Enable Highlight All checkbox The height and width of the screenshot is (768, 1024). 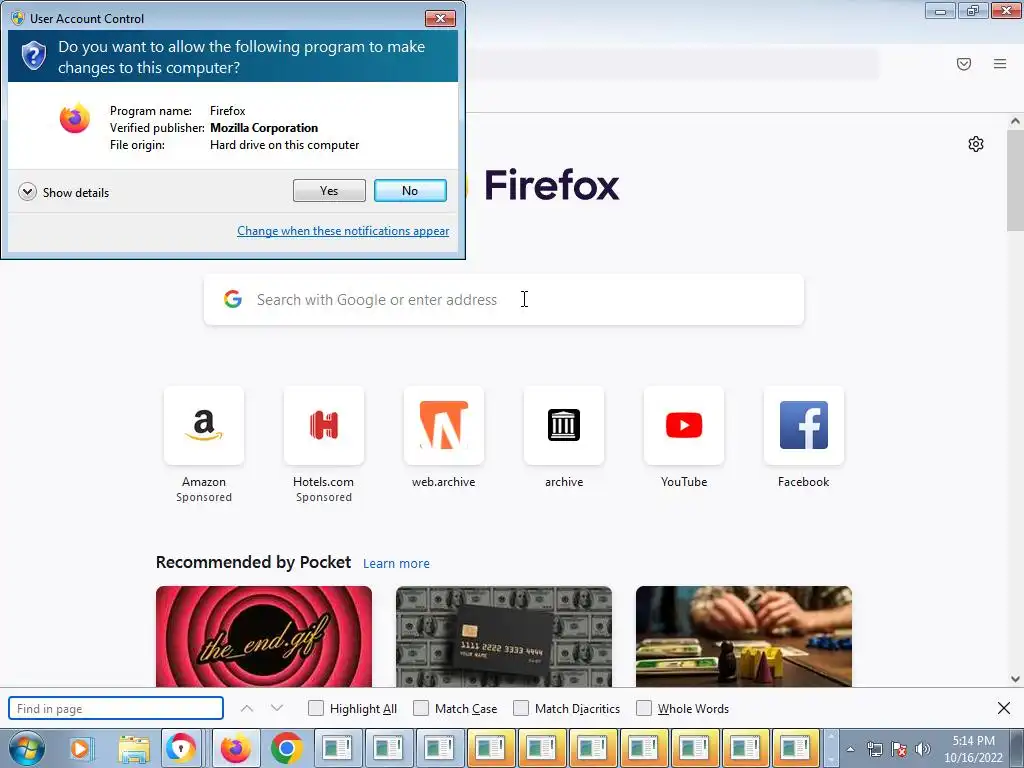(x=316, y=709)
